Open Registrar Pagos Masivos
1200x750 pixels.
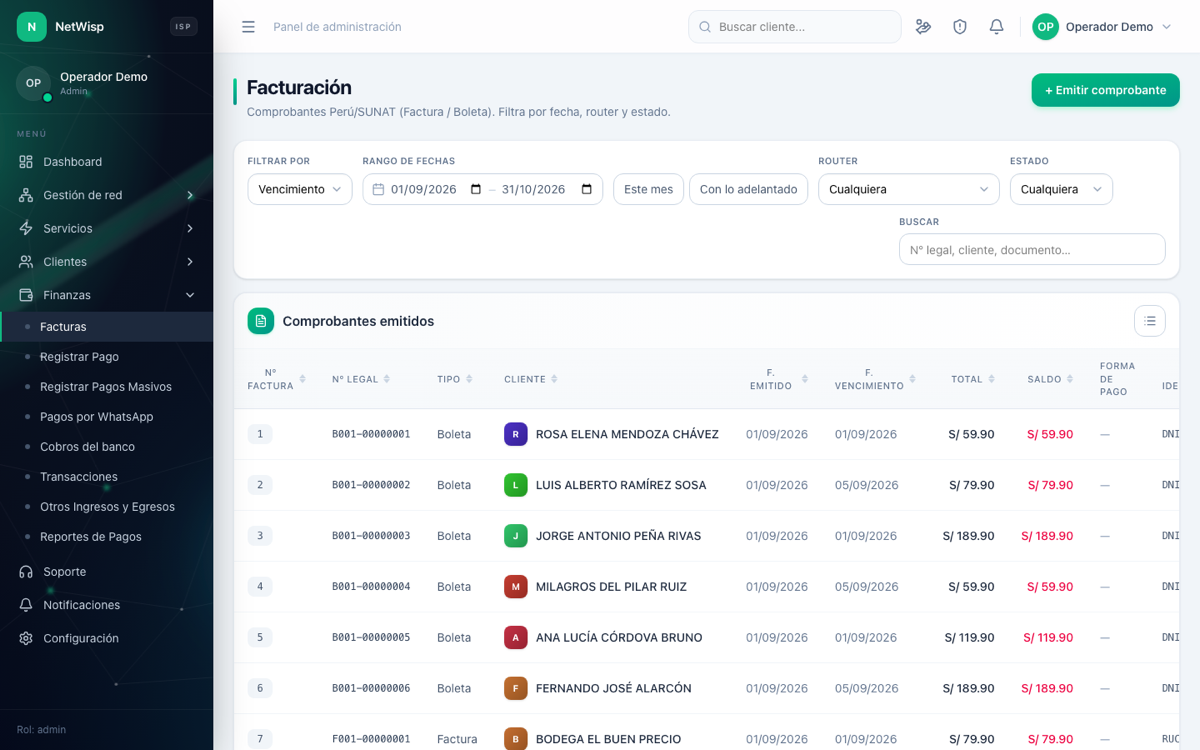pos(106,387)
